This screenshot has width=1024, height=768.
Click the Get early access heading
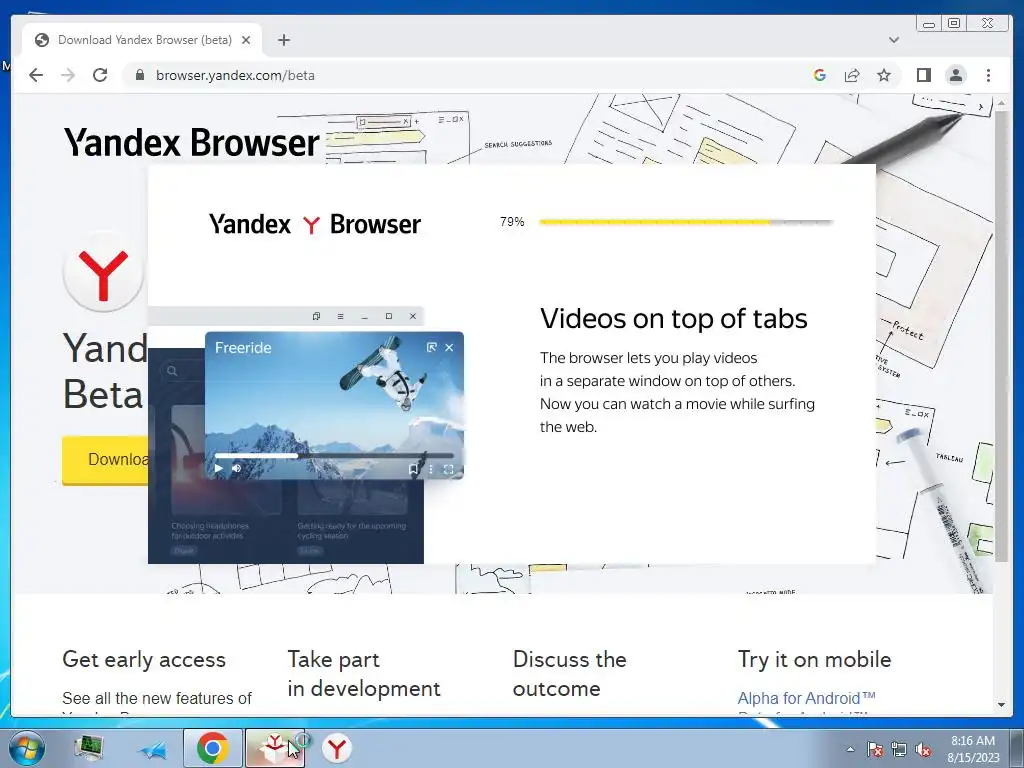tap(144, 659)
